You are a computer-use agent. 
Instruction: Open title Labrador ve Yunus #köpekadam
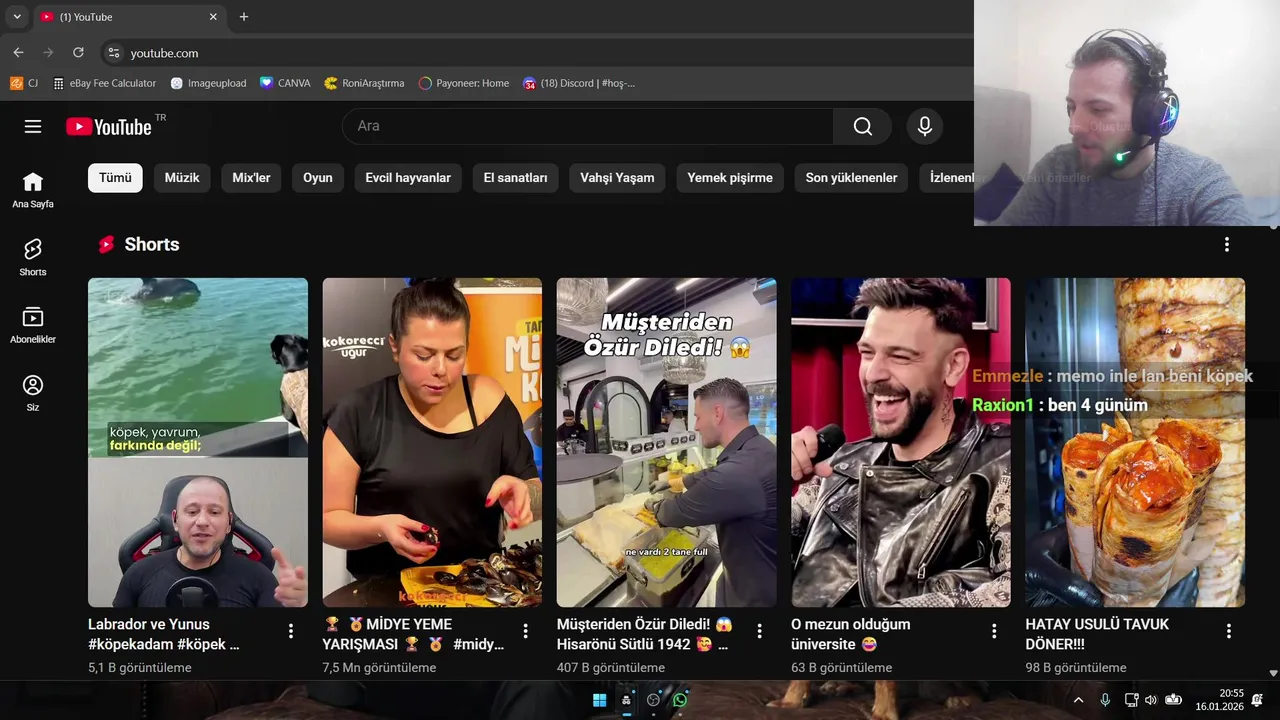tap(164, 634)
